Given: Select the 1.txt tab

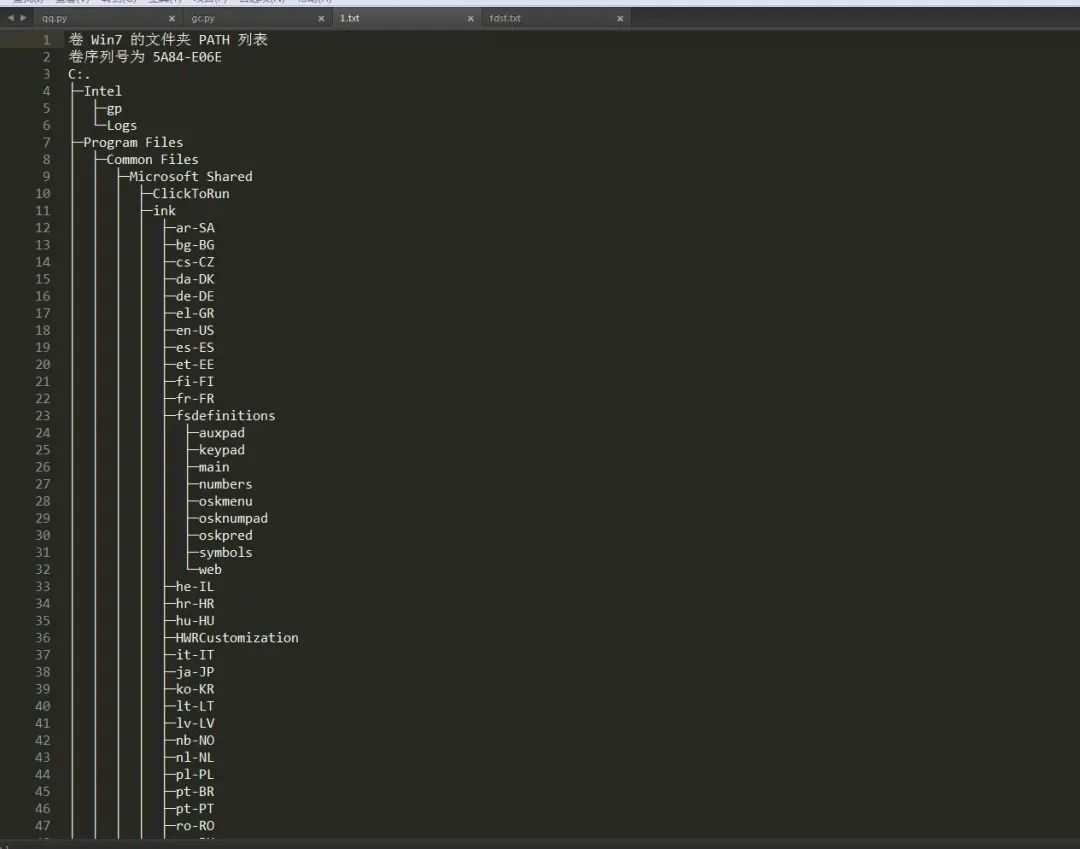Looking at the screenshot, I should 350,17.
